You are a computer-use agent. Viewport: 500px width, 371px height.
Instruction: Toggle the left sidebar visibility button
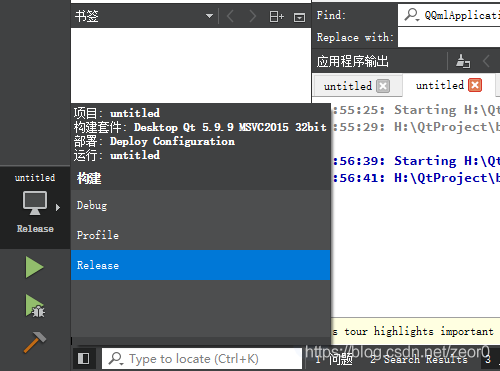click(83, 359)
